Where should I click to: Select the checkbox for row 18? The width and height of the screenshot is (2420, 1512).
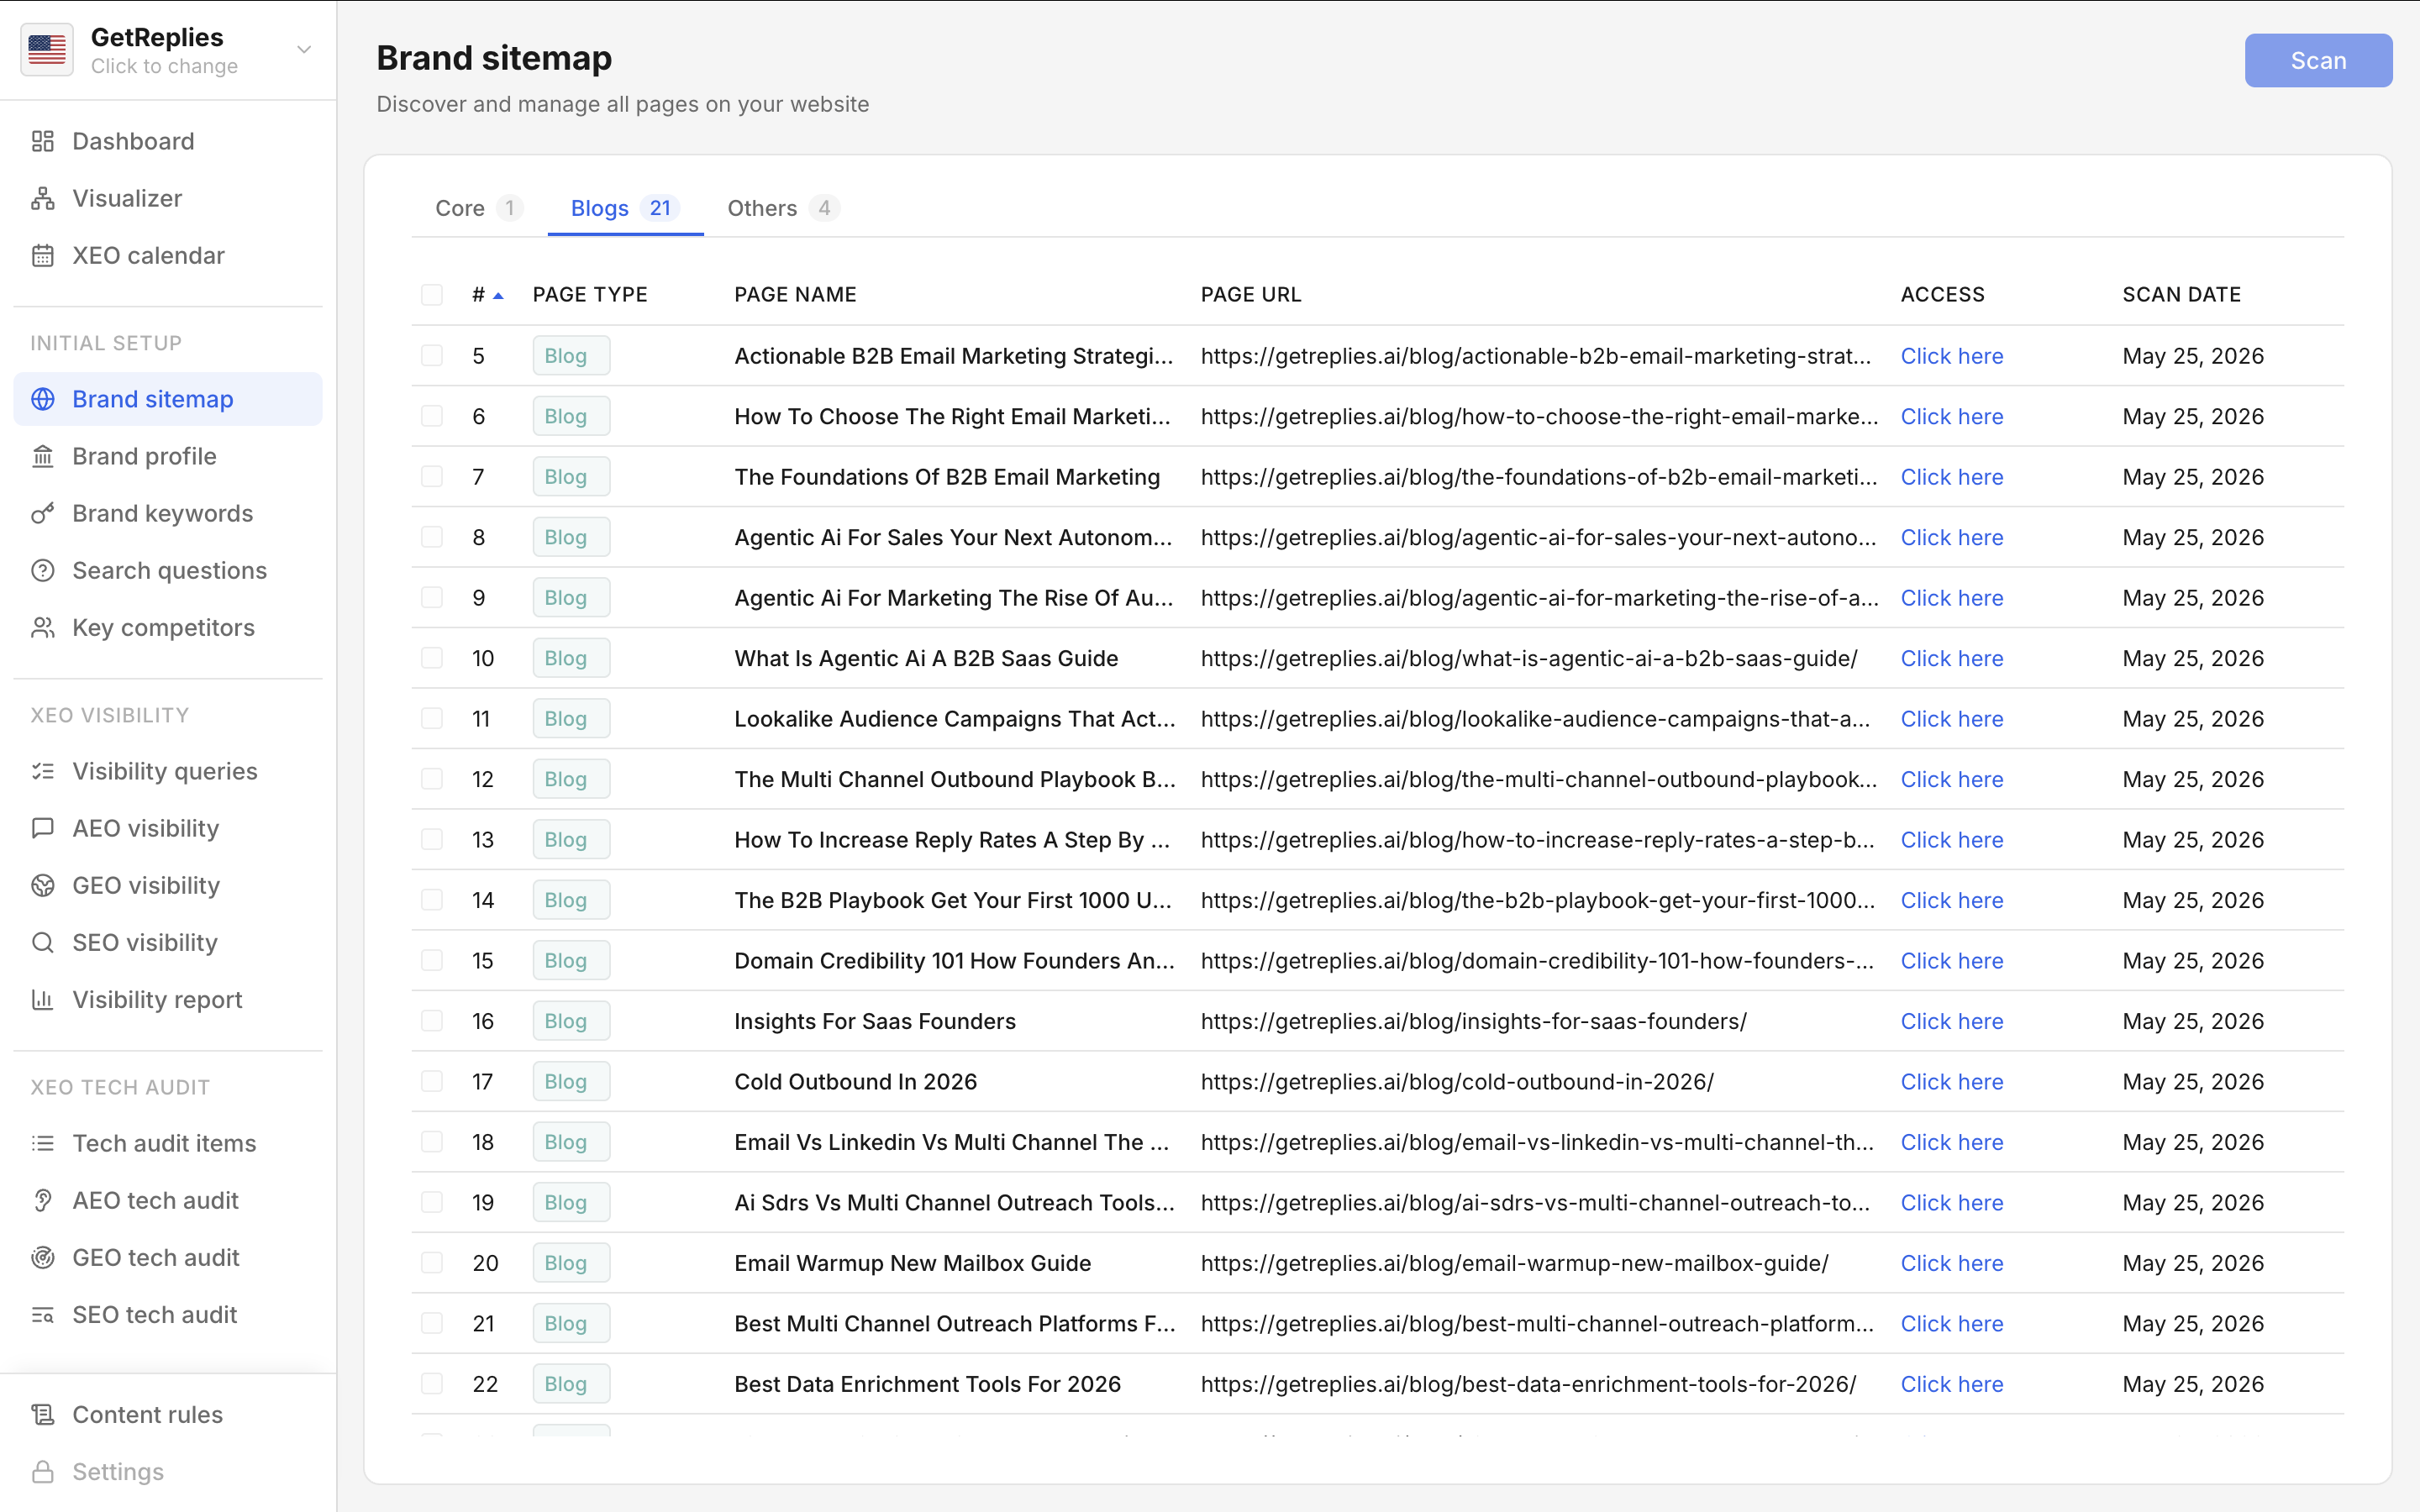432,1141
